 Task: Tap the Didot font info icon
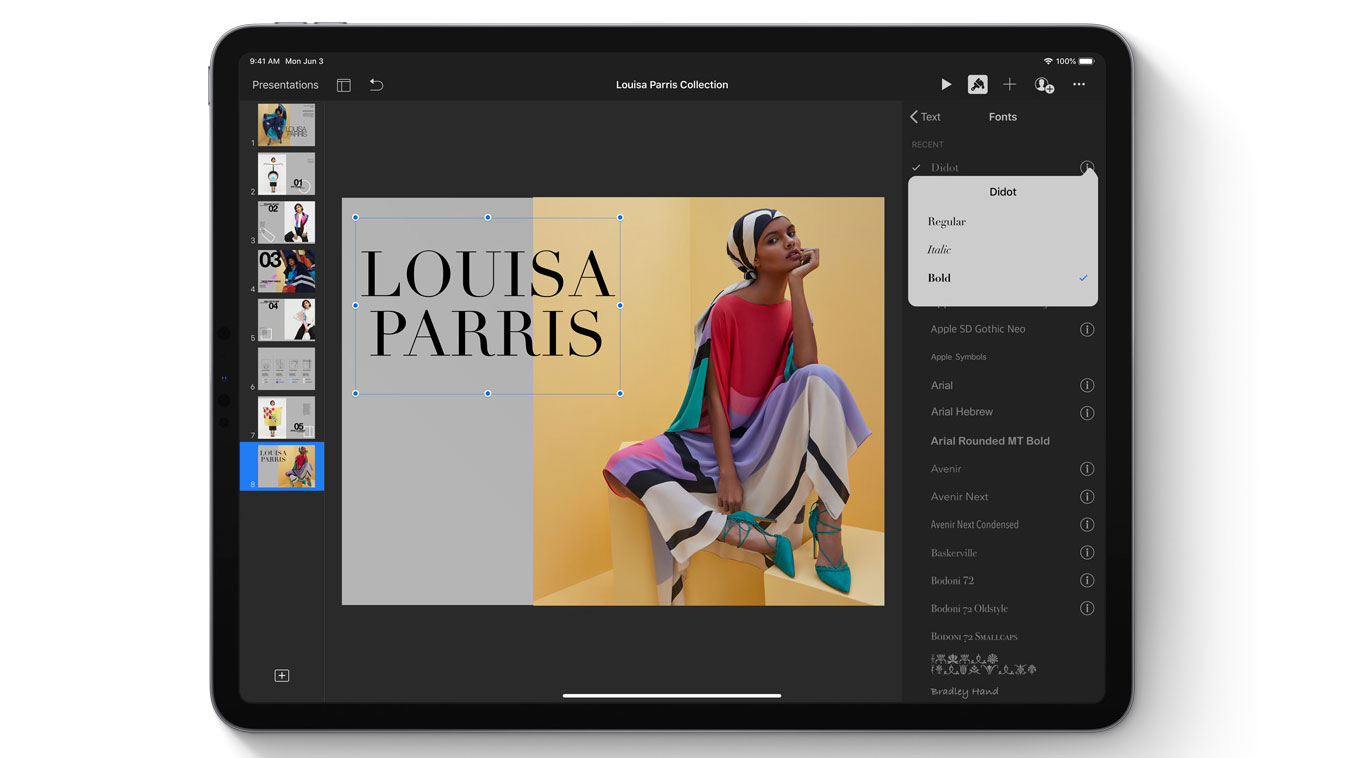(1087, 168)
